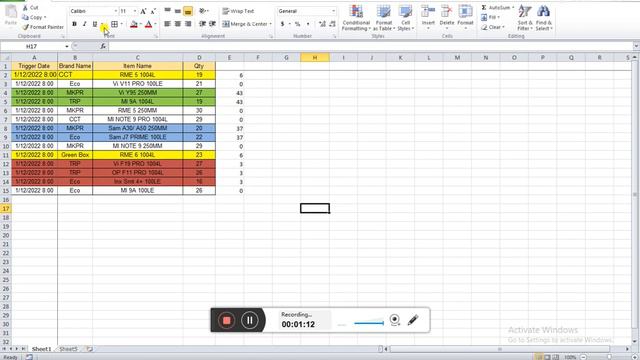This screenshot has width=640, height=360.
Task: Click Decrease Decimal icon
Action: pos(332,24)
